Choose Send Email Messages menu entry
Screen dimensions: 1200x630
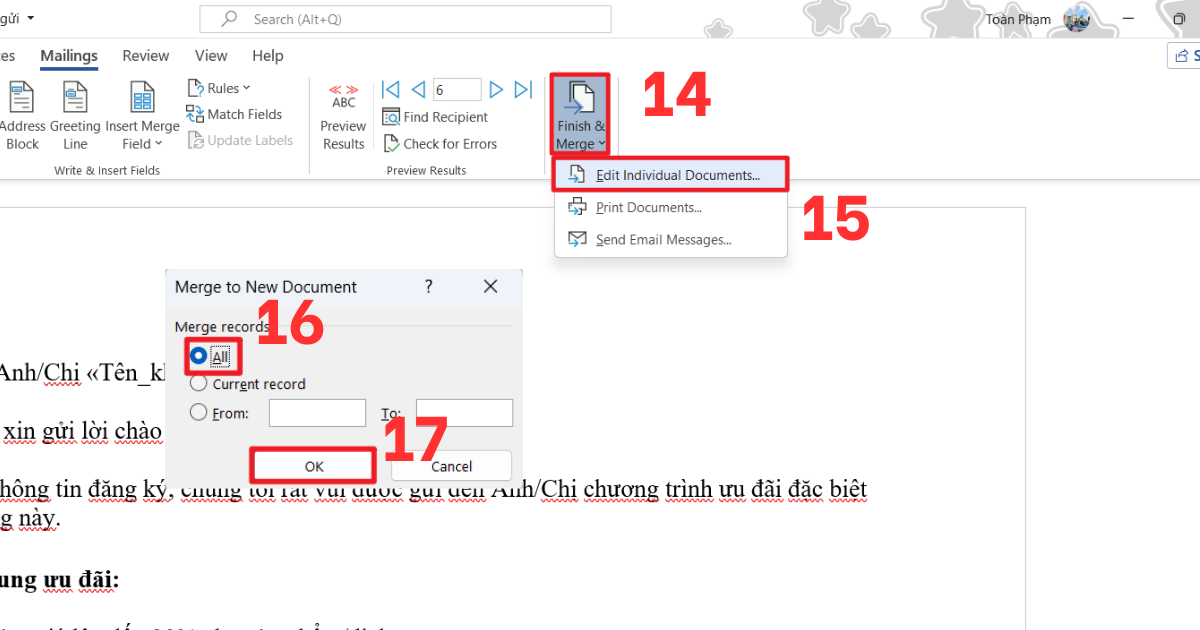[x=671, y=239]
